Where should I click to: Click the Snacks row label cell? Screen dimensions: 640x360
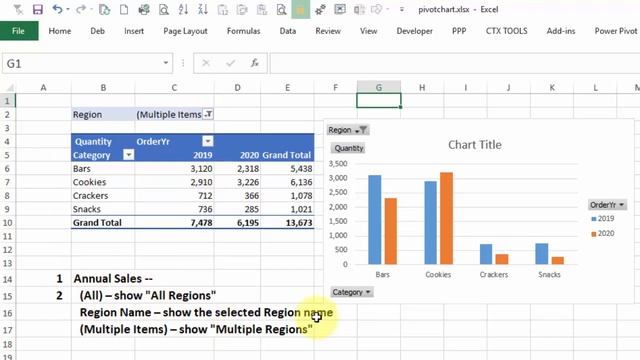pos(103,209)
